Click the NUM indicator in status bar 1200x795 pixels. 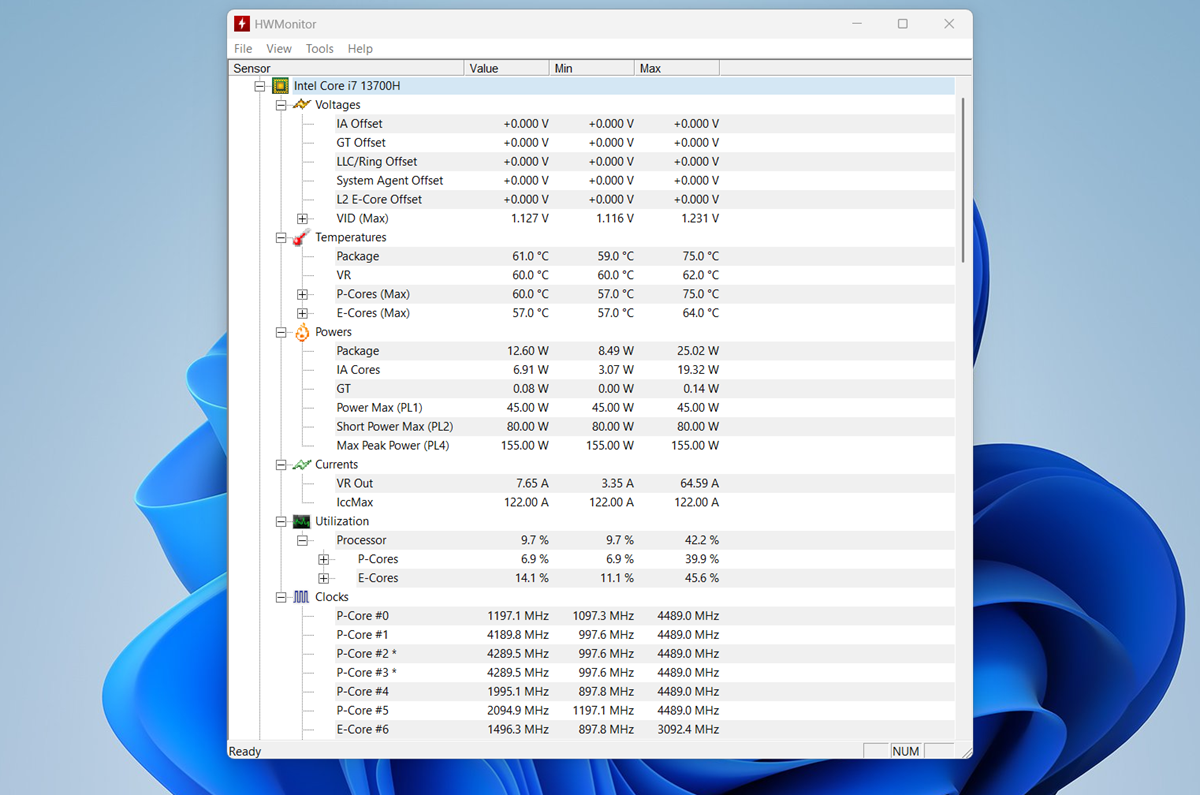tap(906, 751)
